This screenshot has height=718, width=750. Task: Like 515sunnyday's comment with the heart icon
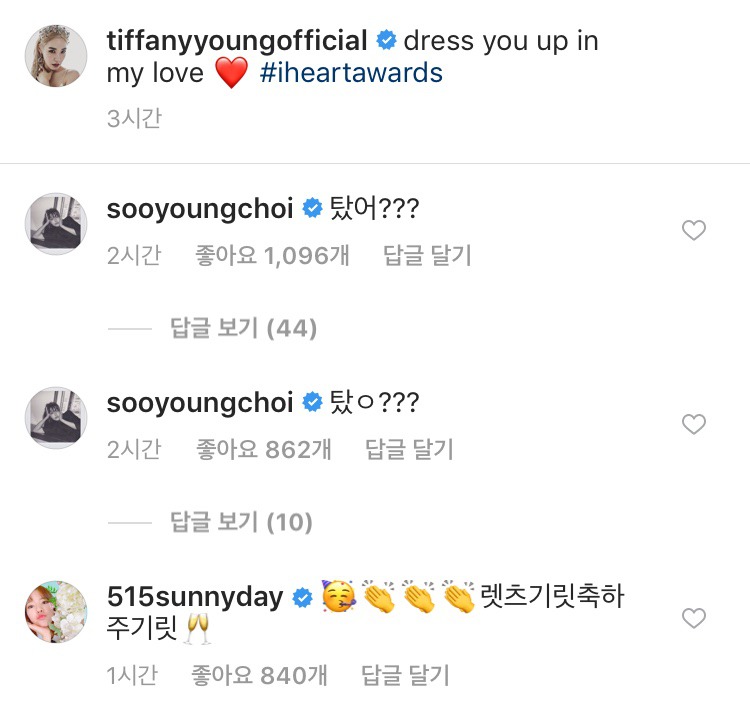694,618
